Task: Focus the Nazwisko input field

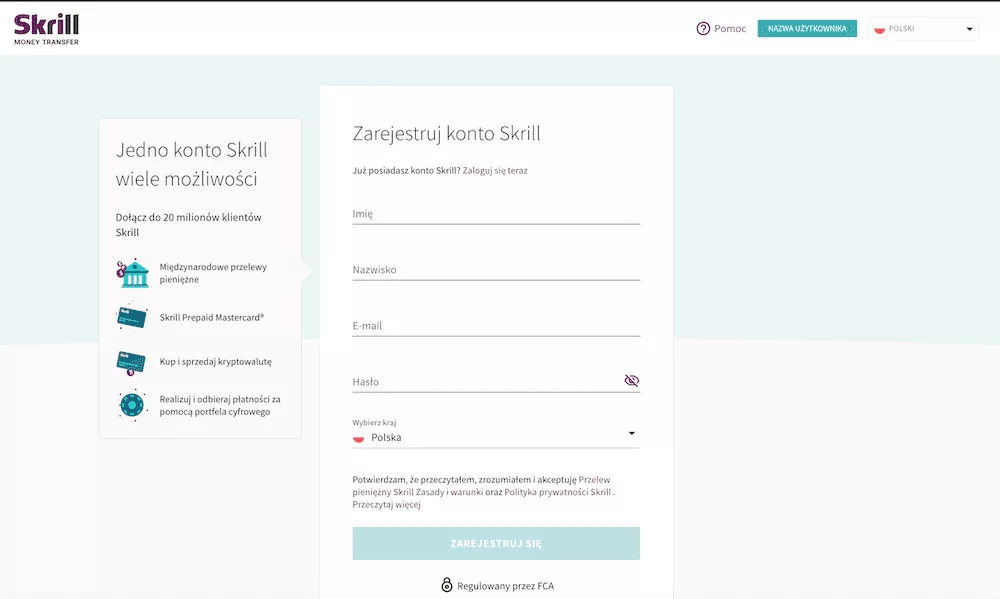Action: [x=495, y=270]
